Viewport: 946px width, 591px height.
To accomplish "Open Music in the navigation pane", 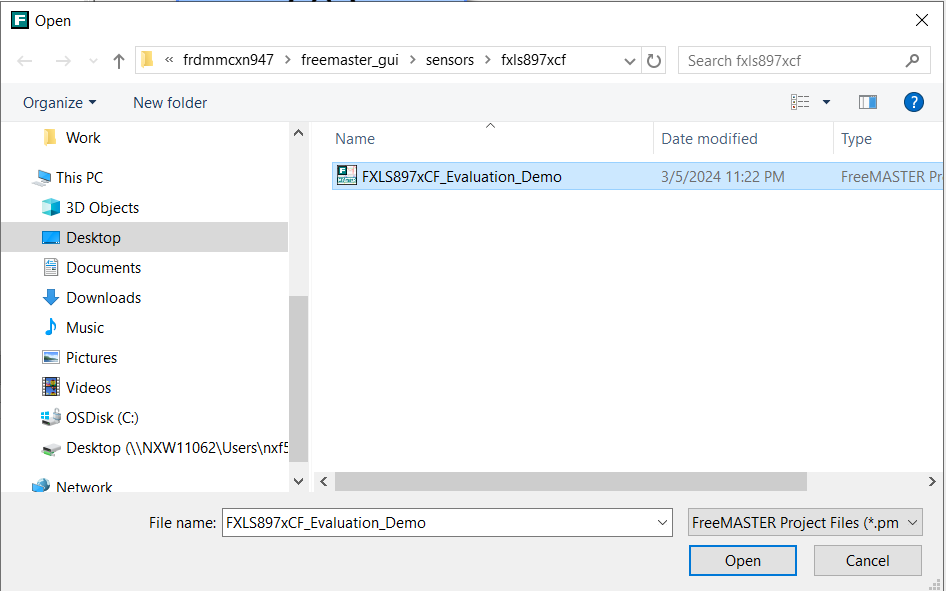I will pos(84,327).
